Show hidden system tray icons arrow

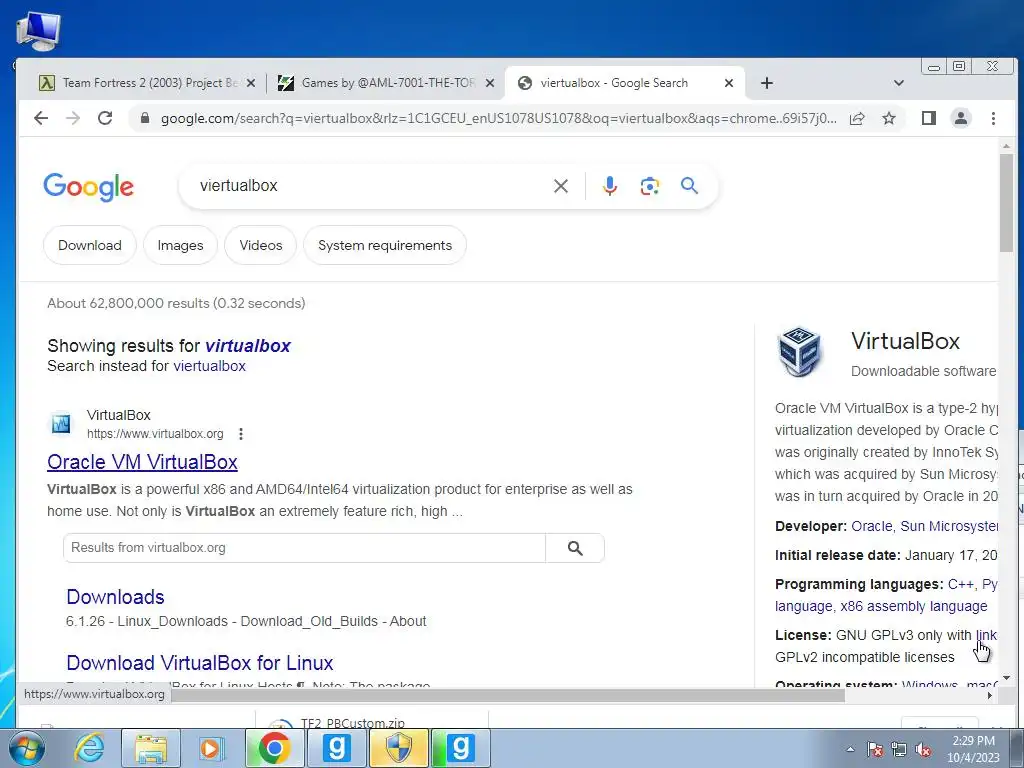coord(850,749)
